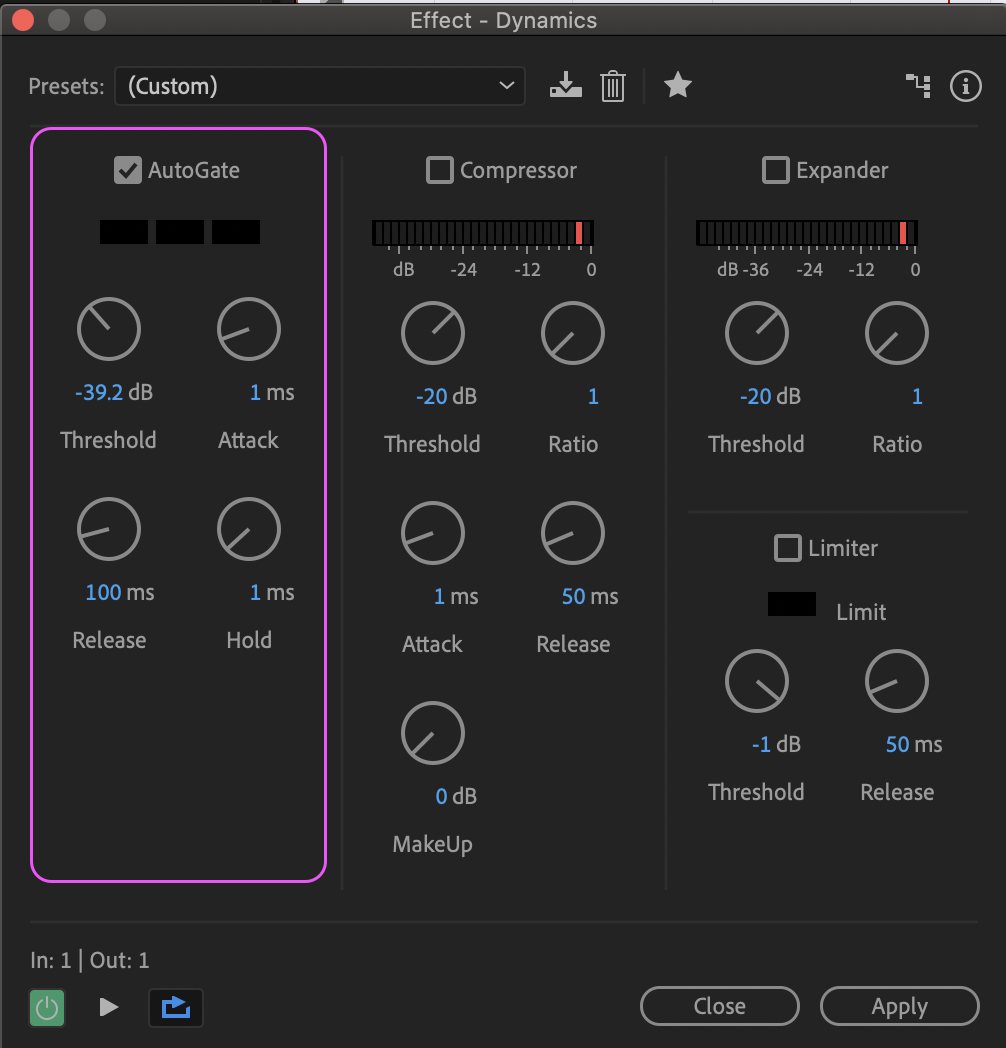This screenshot has width=1006, height=1048.
Task: Mark preset as favorite with star icon
Action: (x=678, y=86)
